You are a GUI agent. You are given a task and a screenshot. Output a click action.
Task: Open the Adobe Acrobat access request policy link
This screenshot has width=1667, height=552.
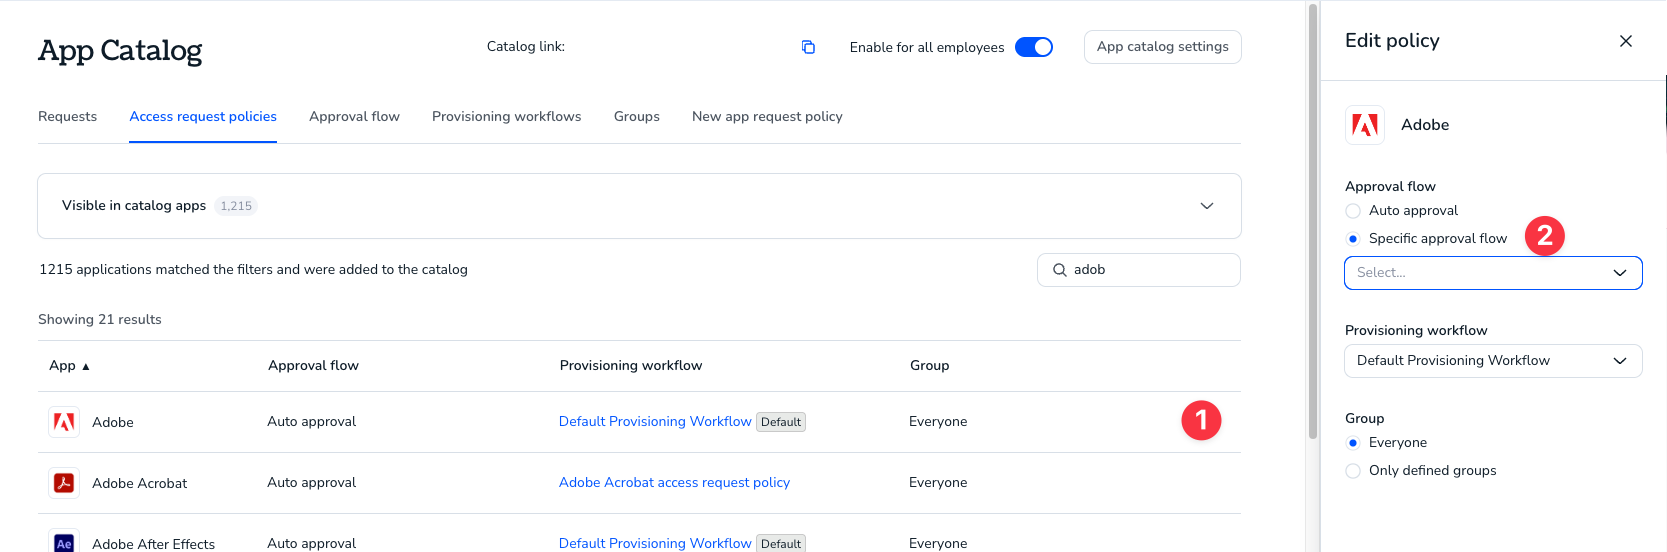coord(674,483)
